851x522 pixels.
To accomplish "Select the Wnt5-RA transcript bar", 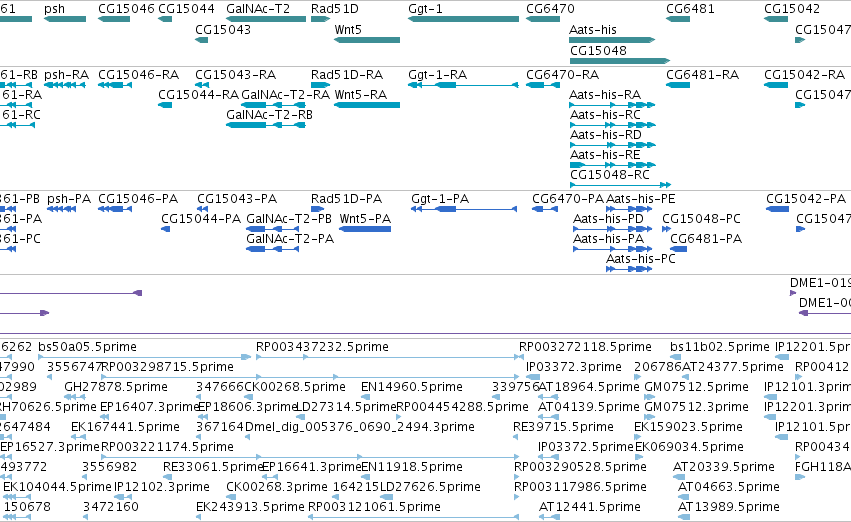I will coord(367,105).
